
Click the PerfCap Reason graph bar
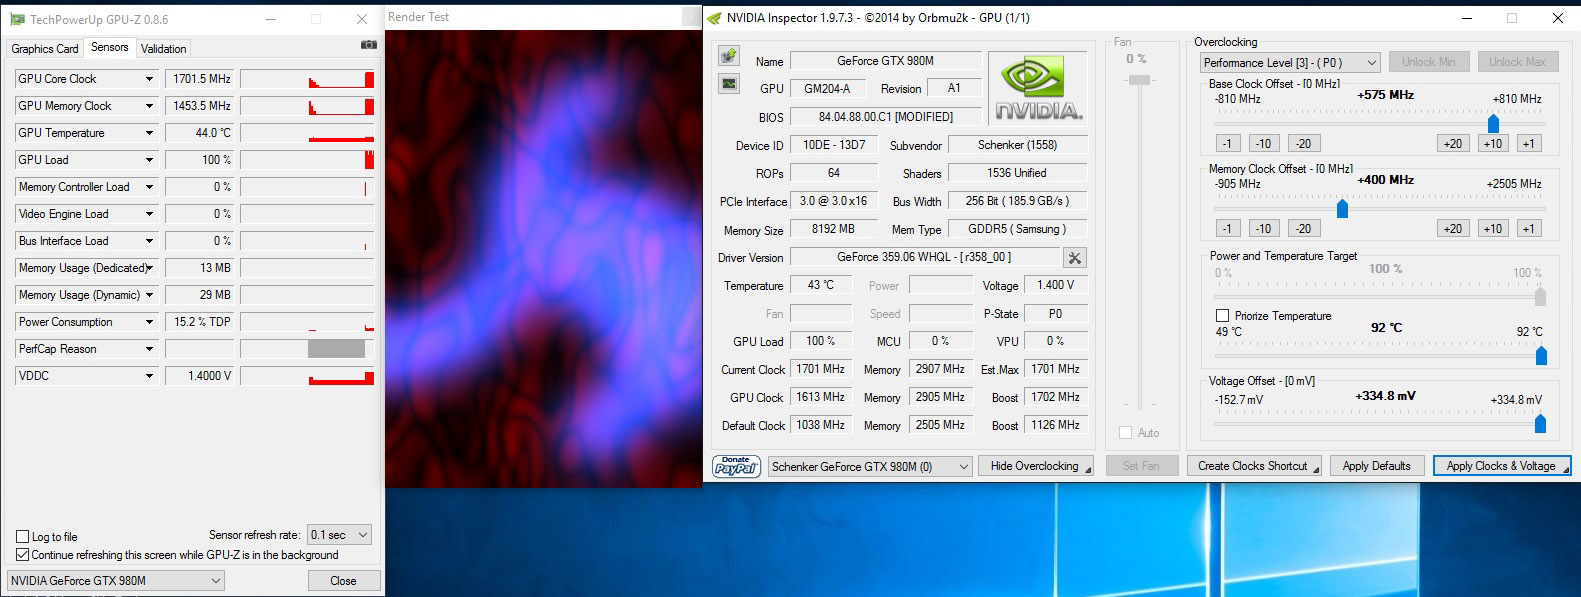pyautogui.click(x=336, y=349)
